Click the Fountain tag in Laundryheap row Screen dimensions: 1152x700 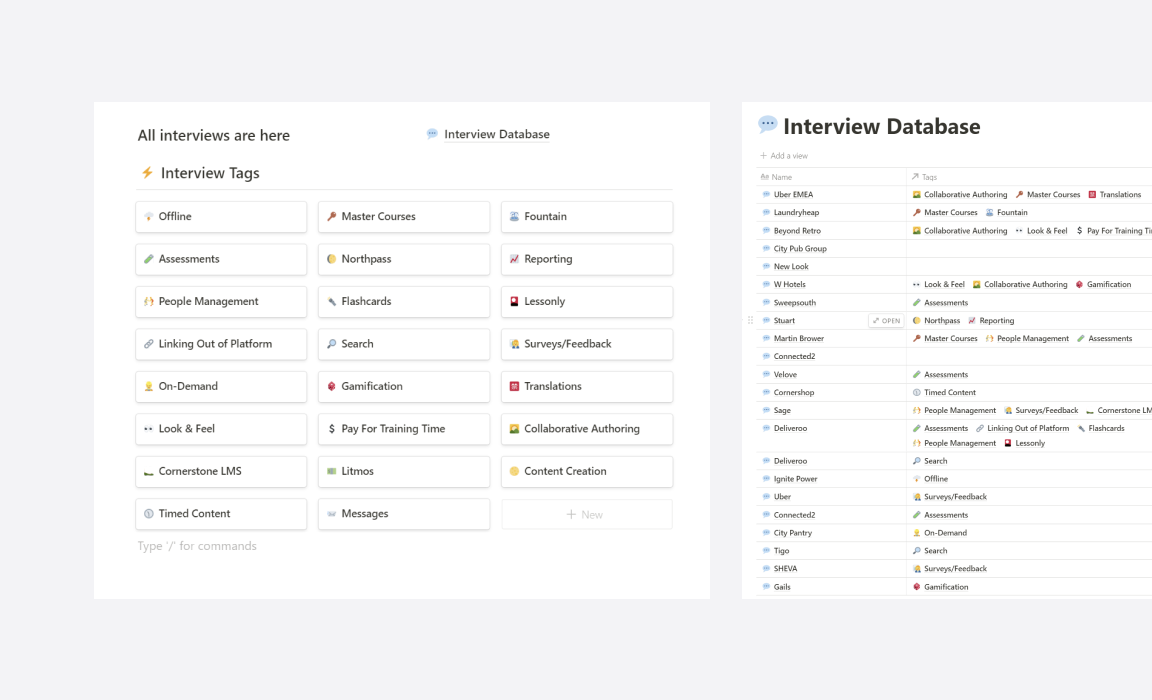pos(1007,212)
